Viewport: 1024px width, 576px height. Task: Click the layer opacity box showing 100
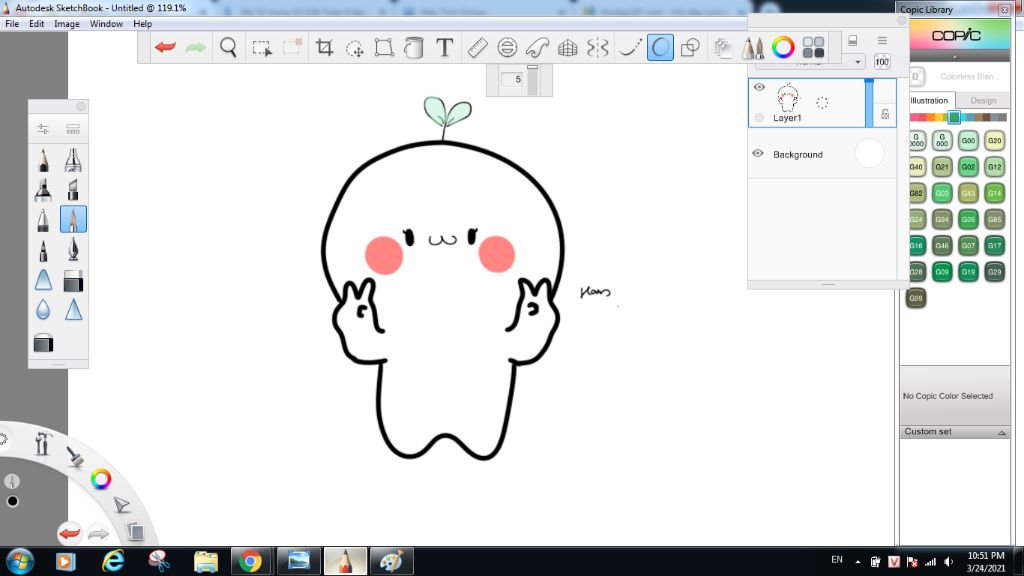click(x=882, y=62)
